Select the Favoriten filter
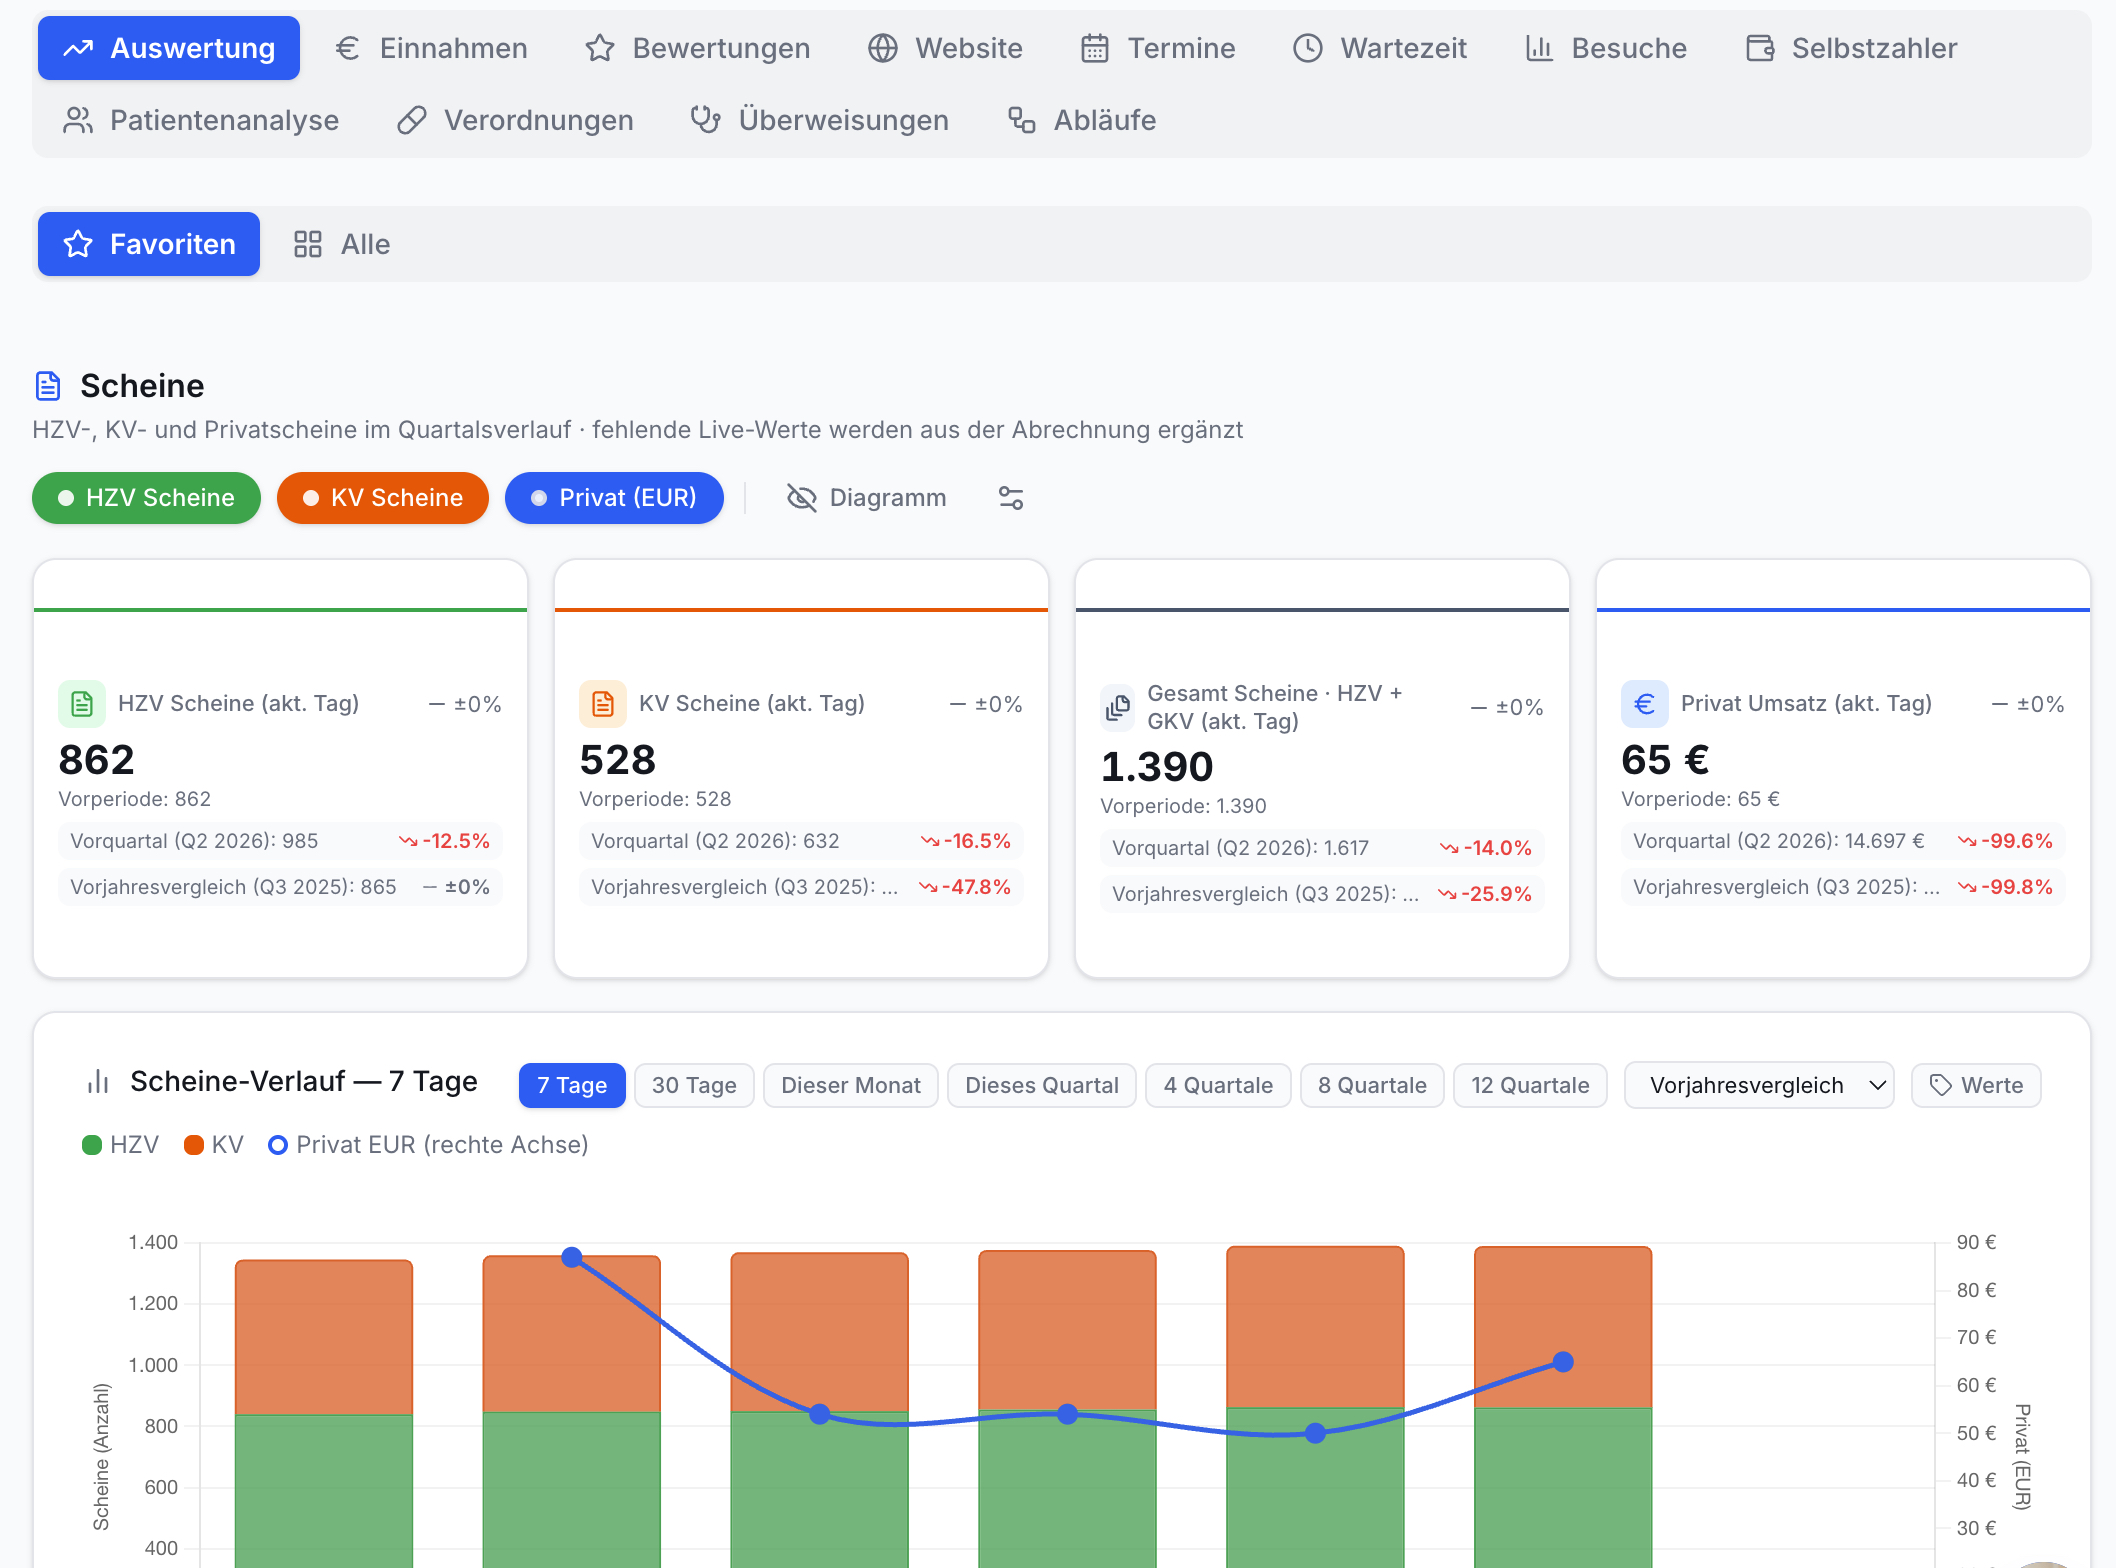The height and width of the screenshot is (1568, 2116). tap(149, 244)
